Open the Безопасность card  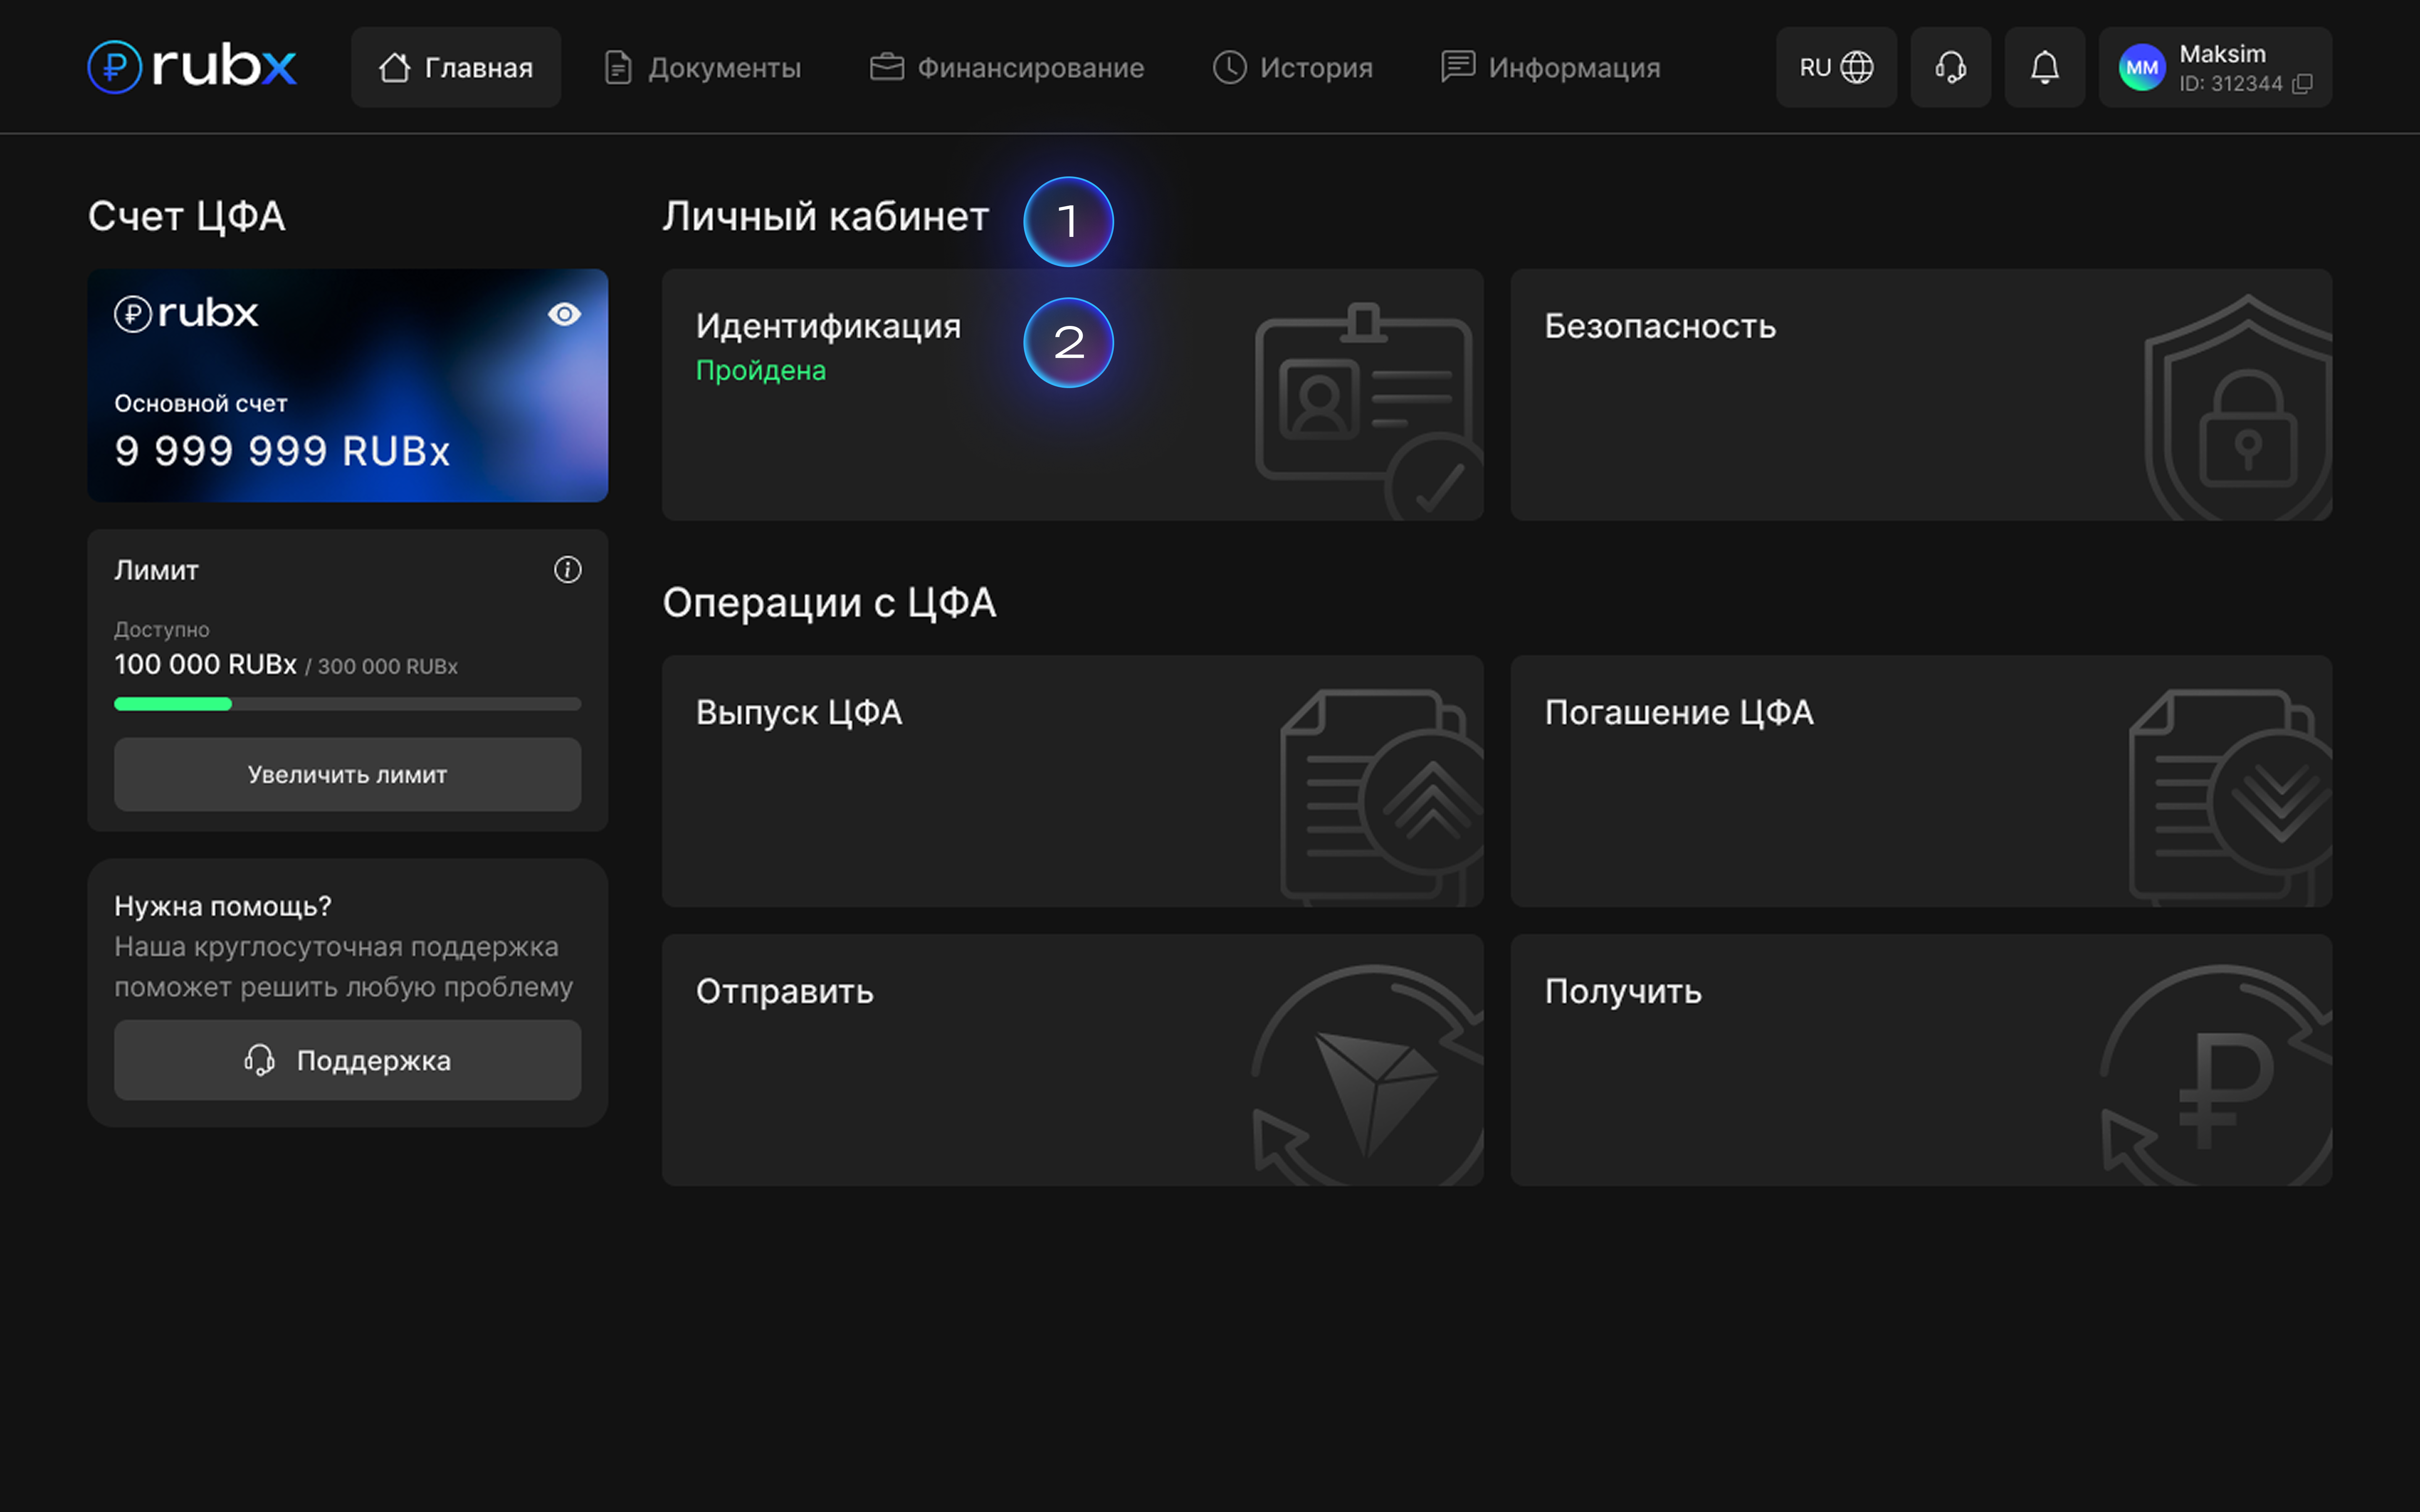1920,394
